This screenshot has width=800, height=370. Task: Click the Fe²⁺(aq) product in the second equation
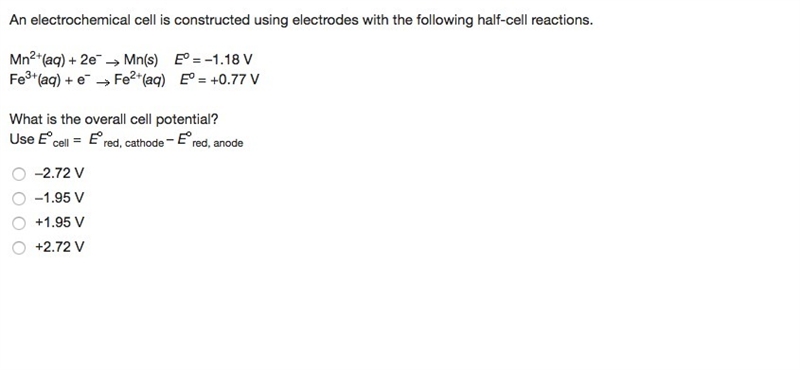[140, 80]
